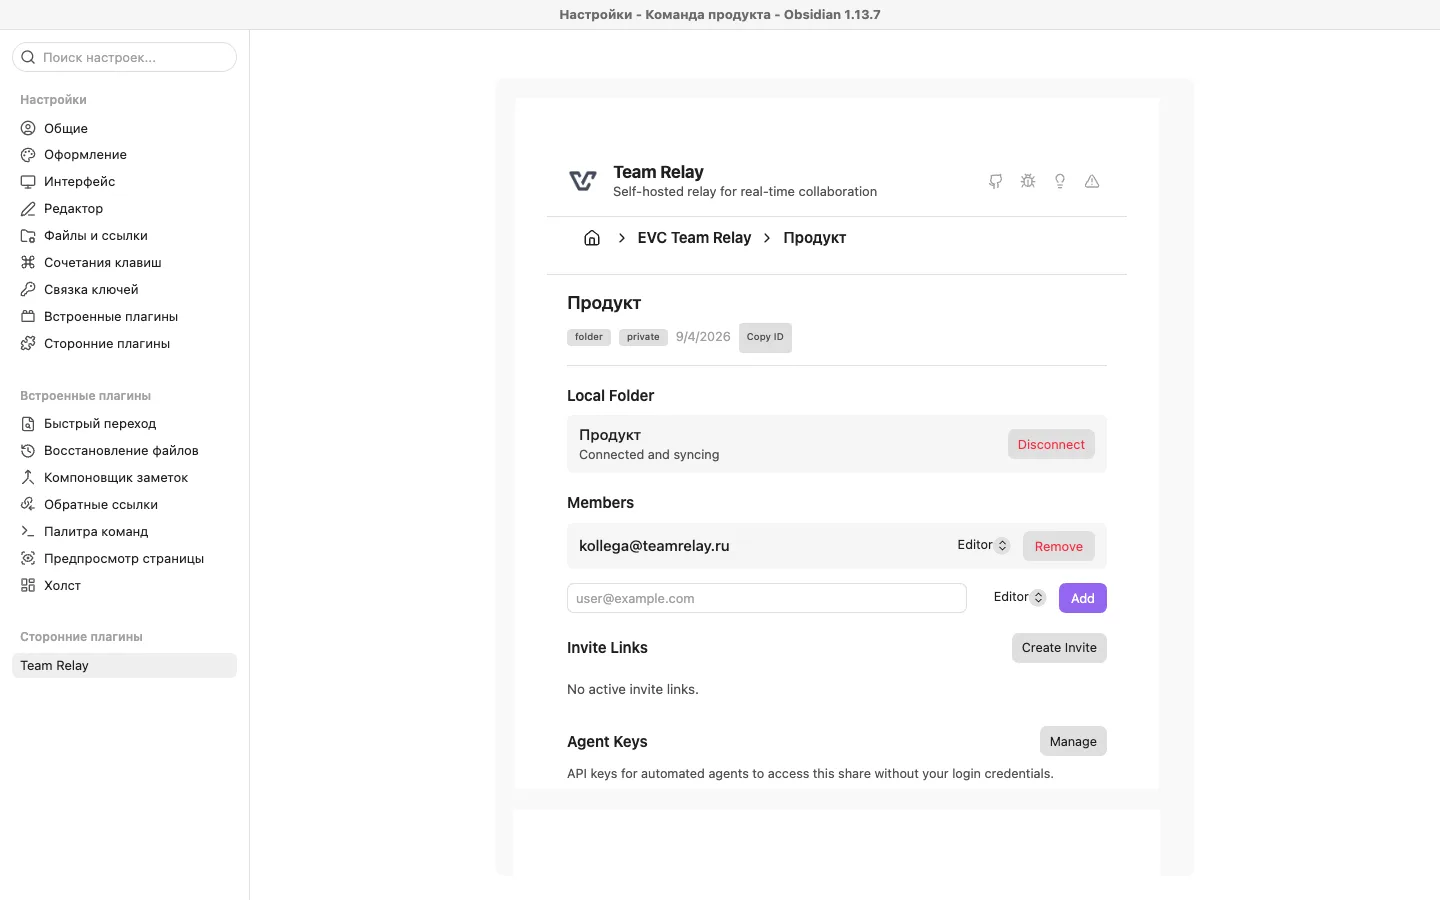The image size is (1440, 900).
Task: Disconnect the Продукт local folder
Action: click(1051, 444)
